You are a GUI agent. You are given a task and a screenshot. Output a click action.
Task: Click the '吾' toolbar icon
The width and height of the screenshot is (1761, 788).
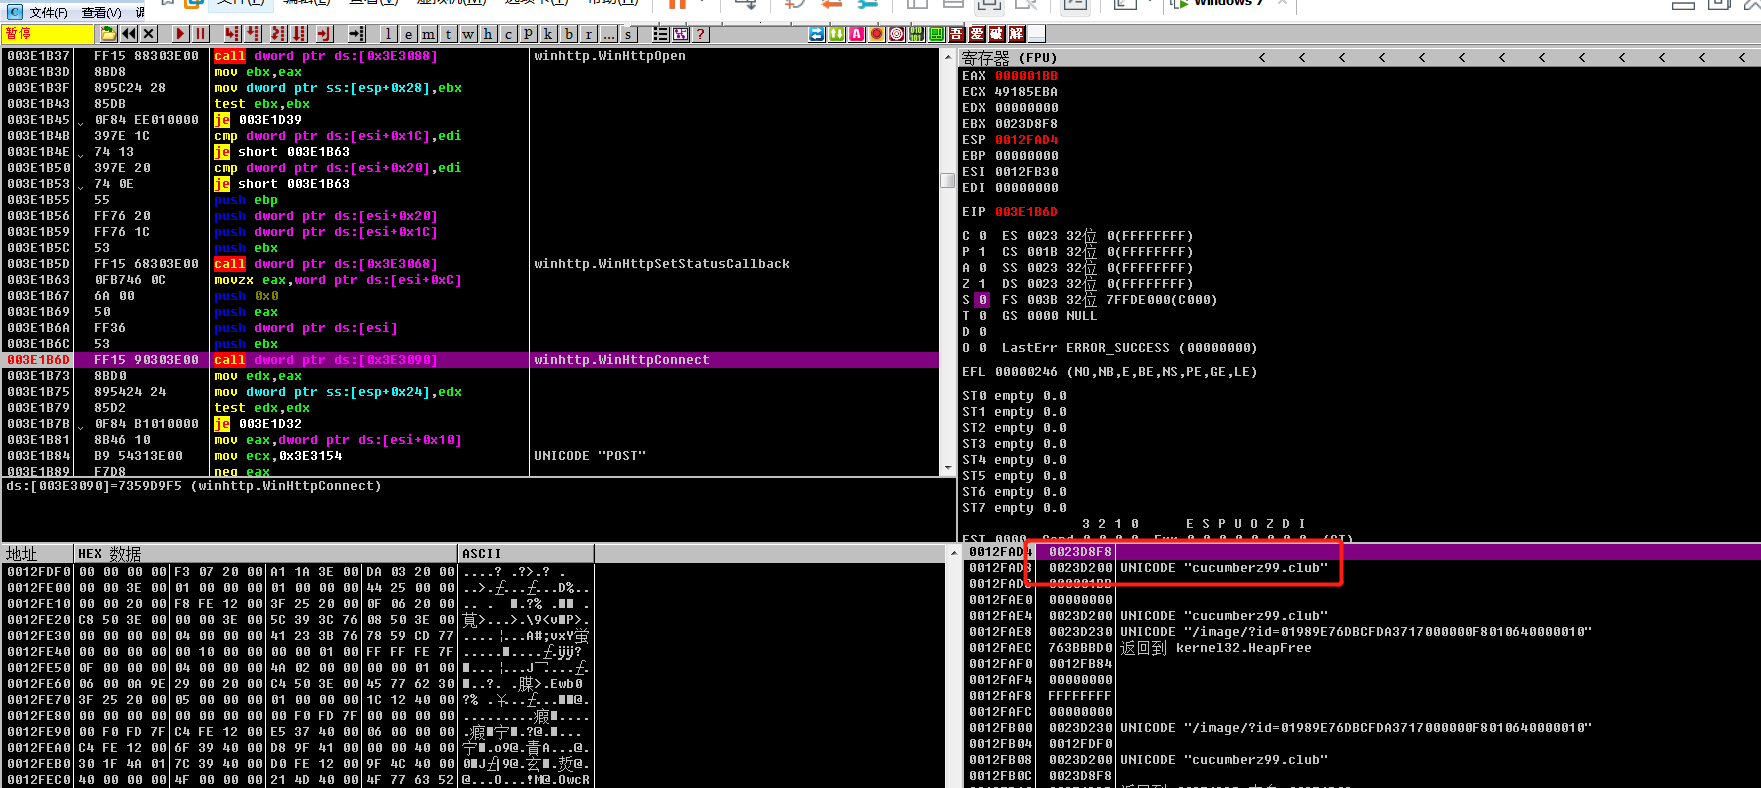957,34
